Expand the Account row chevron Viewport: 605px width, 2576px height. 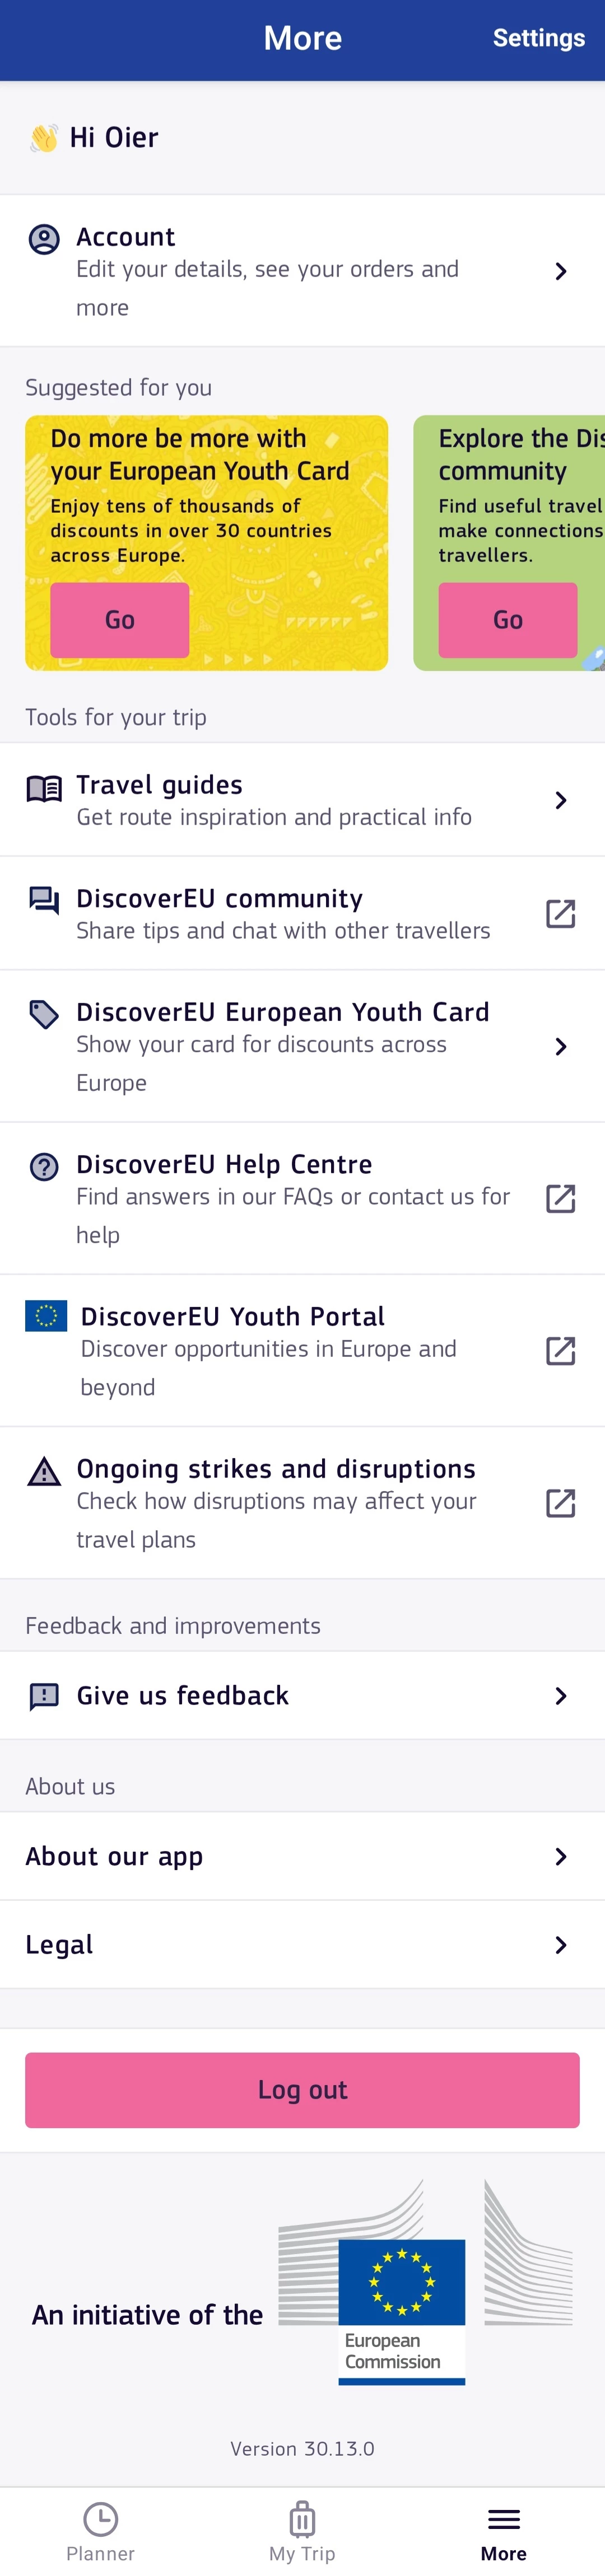(560, 271)
